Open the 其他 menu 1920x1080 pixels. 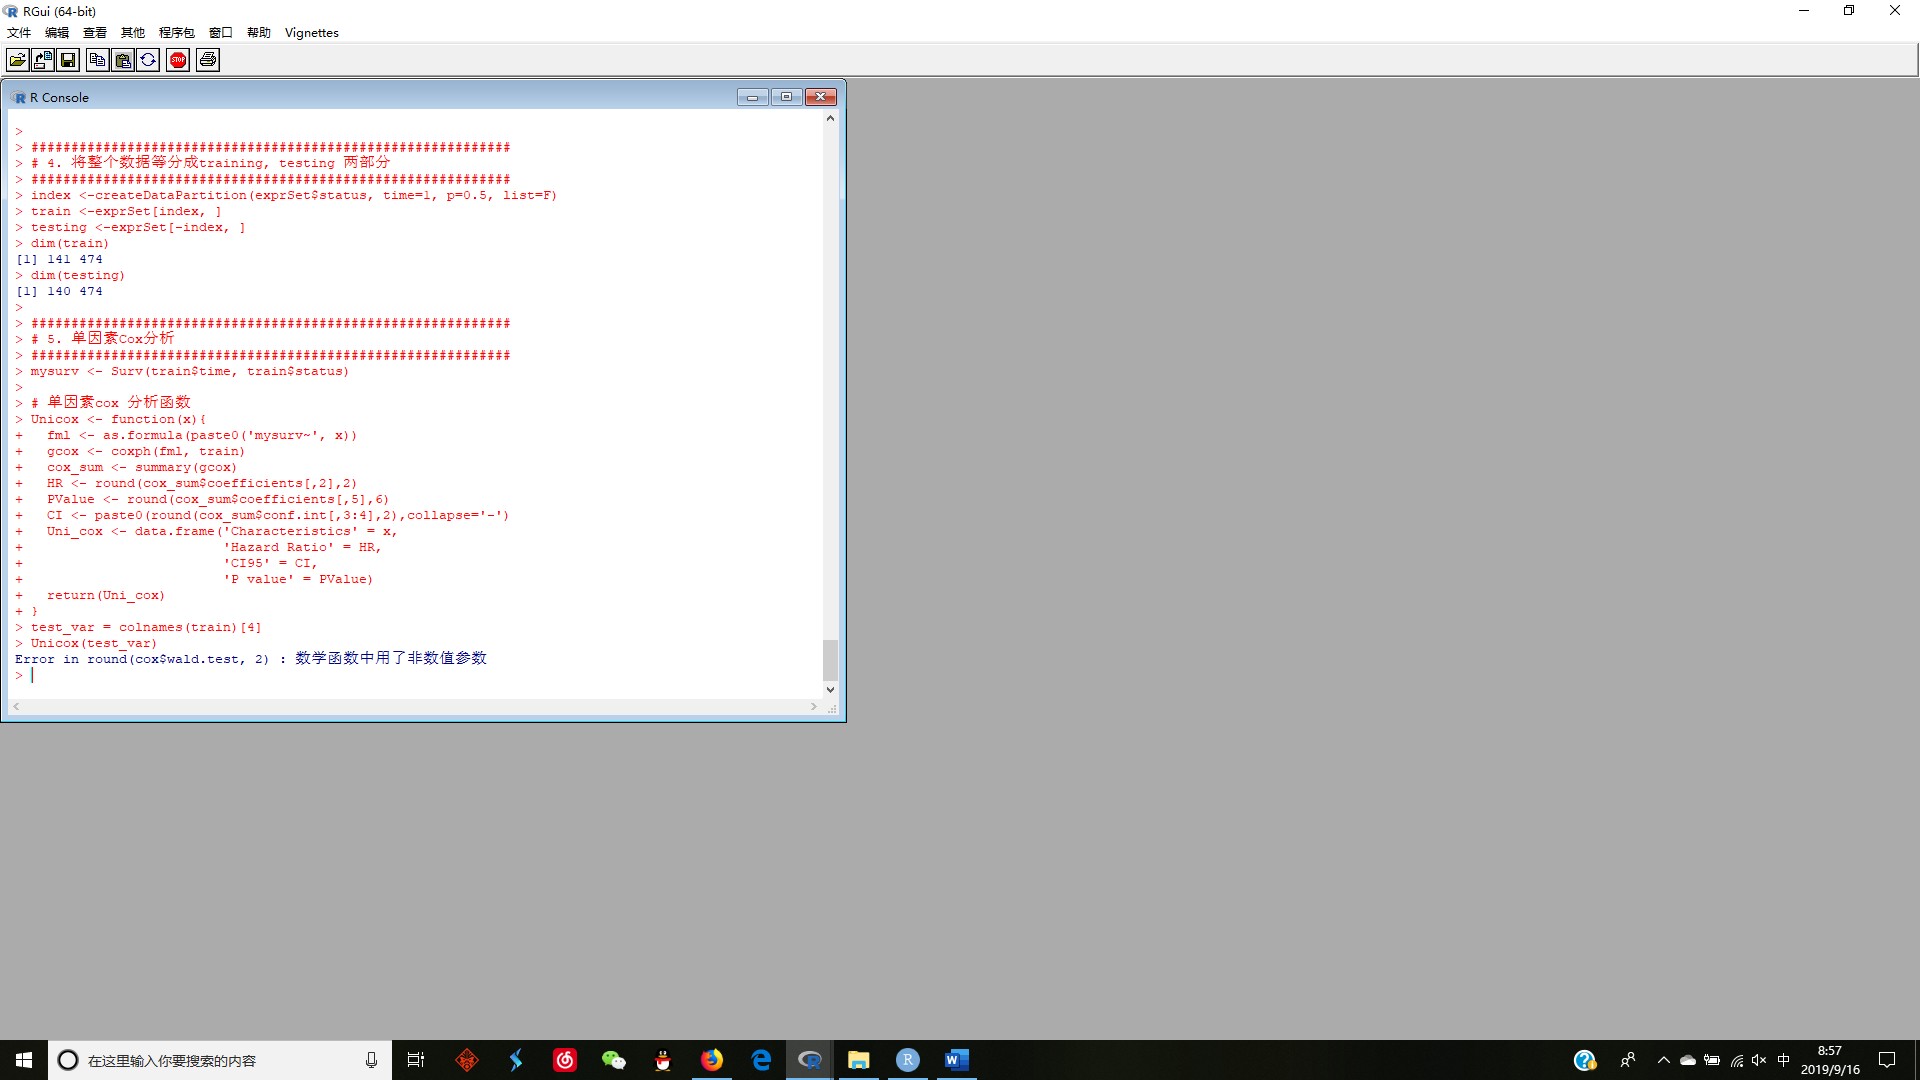click(x=133, y=32)
